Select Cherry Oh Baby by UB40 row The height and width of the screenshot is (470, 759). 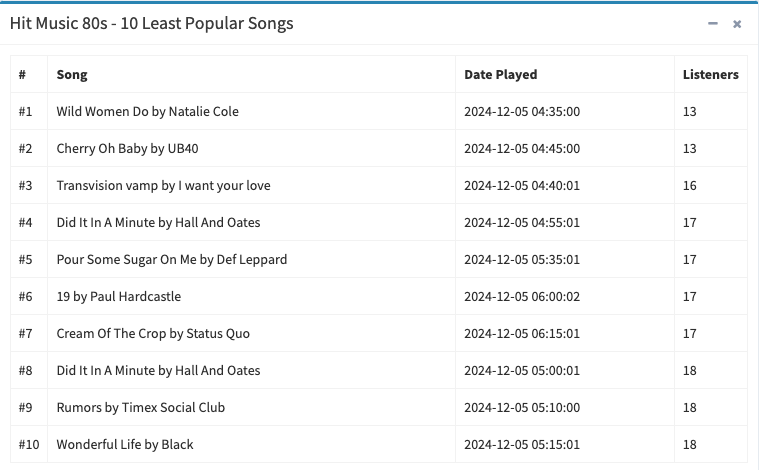click(379, 148)
